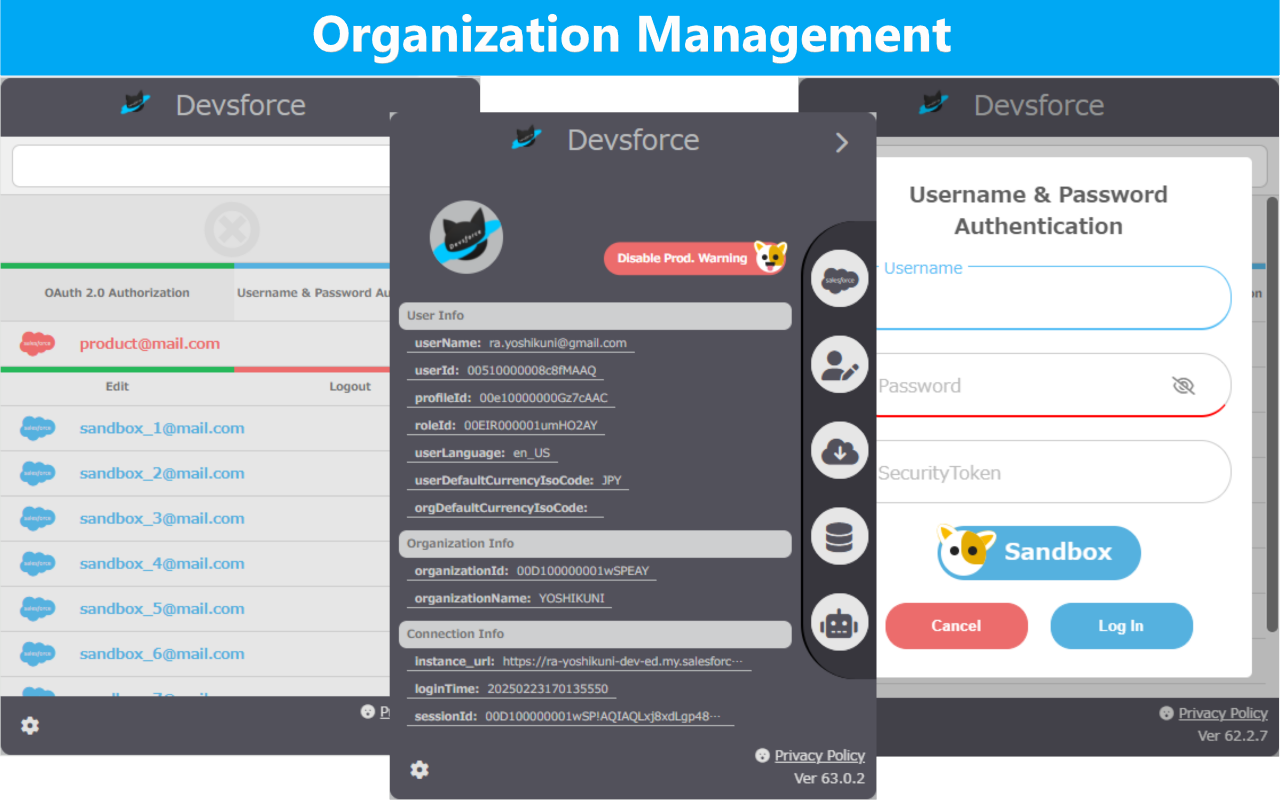Expand the User Info section
The width and height of the screenshot is (1280, 800).
tap(595, 315)
